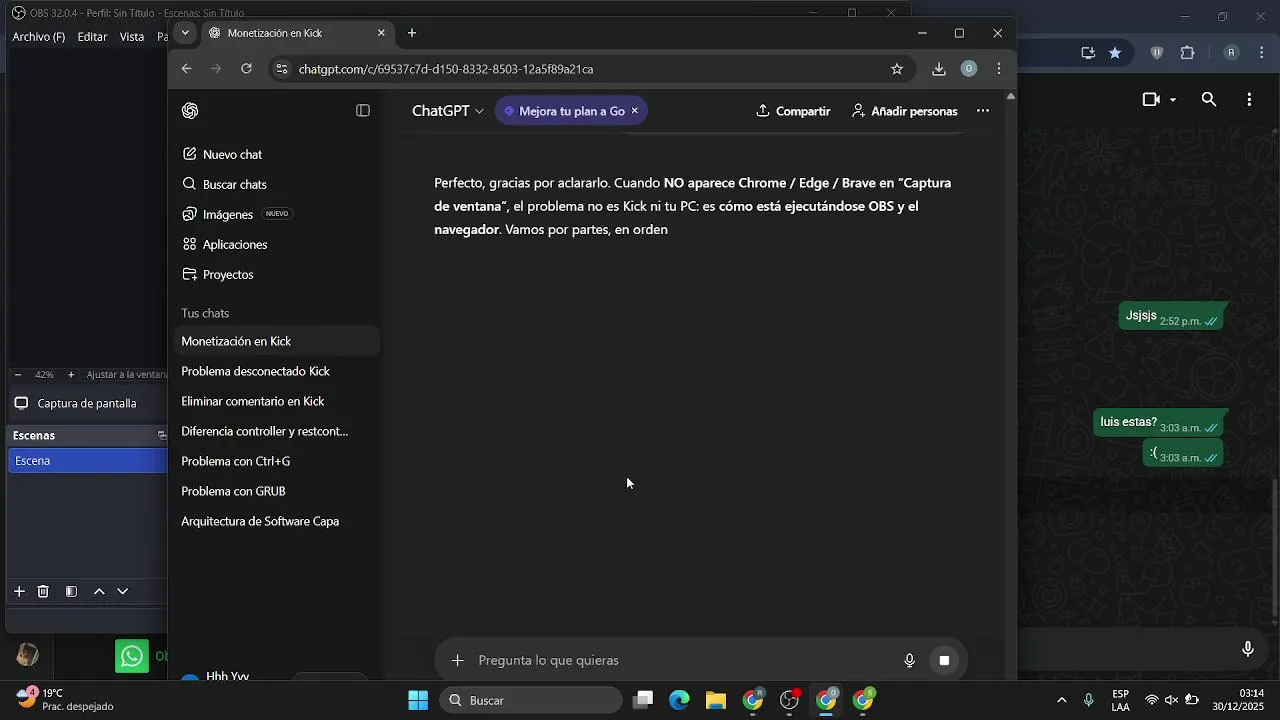This screenshot has width=1280, height=720.
Task: Click the Compartir button
Action: [793, 111]
